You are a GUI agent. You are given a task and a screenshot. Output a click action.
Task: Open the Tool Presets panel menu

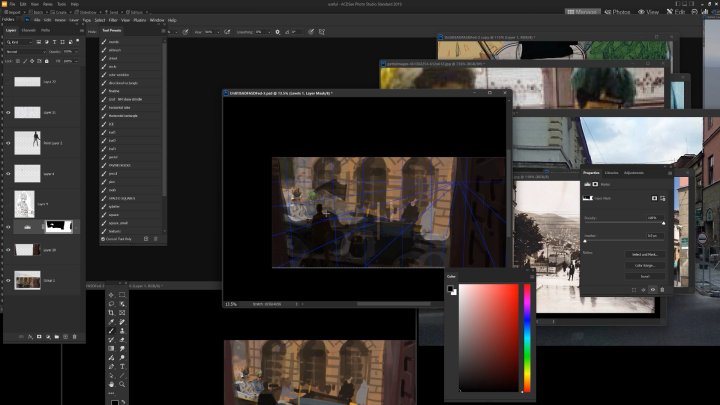[163, 31]
